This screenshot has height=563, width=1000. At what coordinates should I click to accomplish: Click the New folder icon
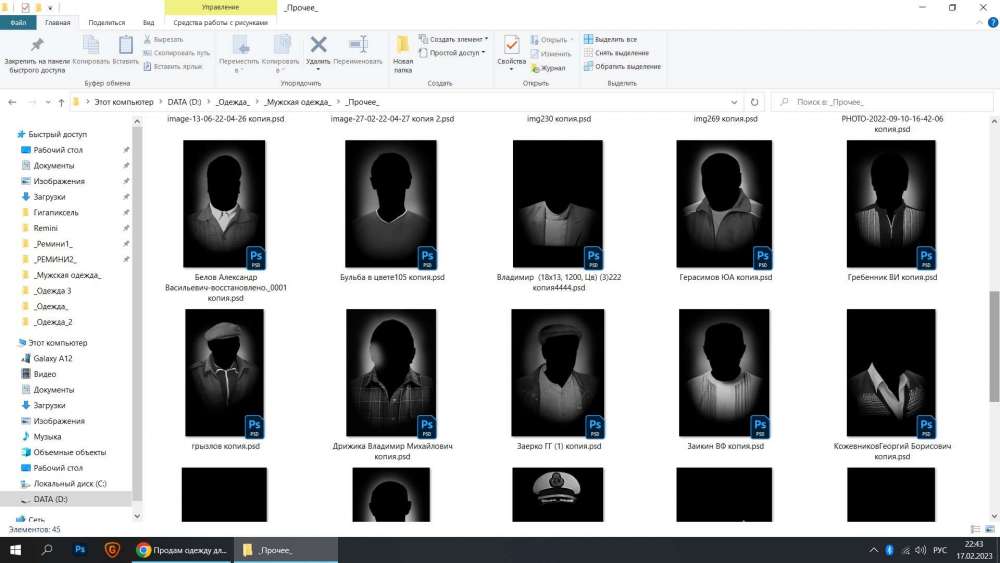click(402, 45)
